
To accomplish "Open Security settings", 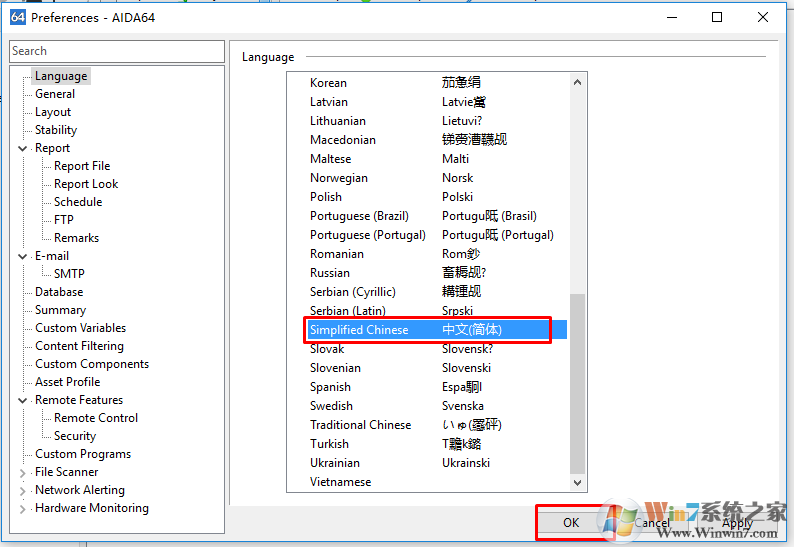I will (x=75, y=436).
